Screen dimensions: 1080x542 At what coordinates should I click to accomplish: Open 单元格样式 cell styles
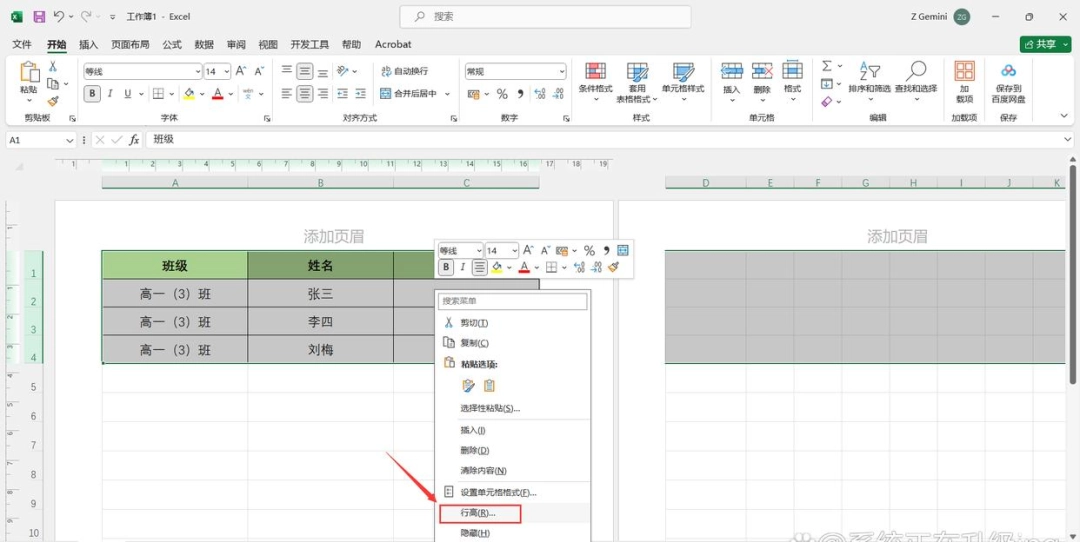(683, 81)
